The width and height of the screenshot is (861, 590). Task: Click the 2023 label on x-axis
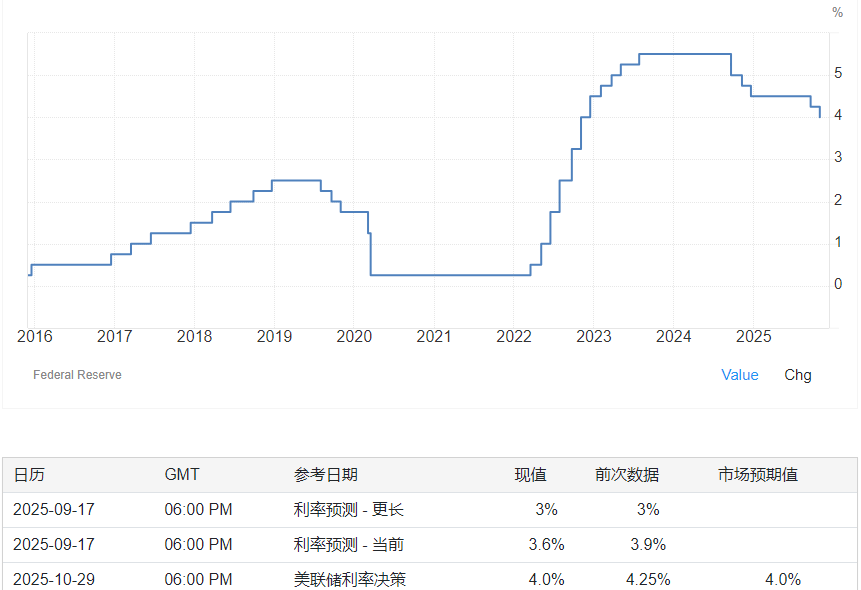click(593, 337)
